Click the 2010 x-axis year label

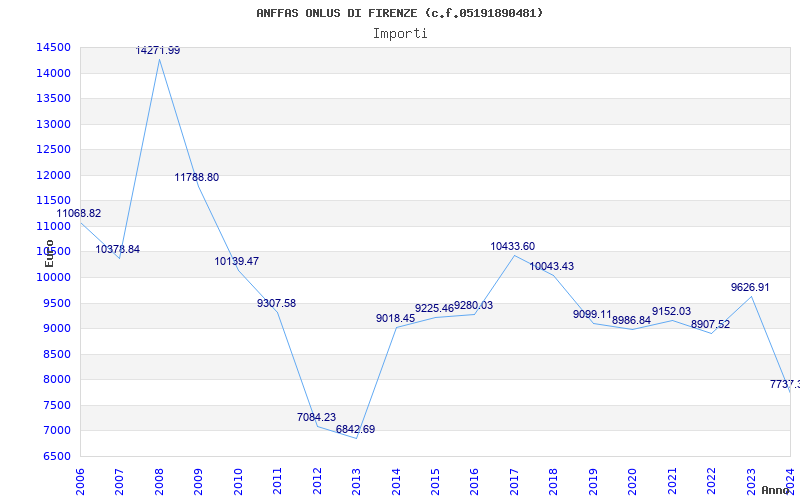pyautogui.click(x=238, y=481)
